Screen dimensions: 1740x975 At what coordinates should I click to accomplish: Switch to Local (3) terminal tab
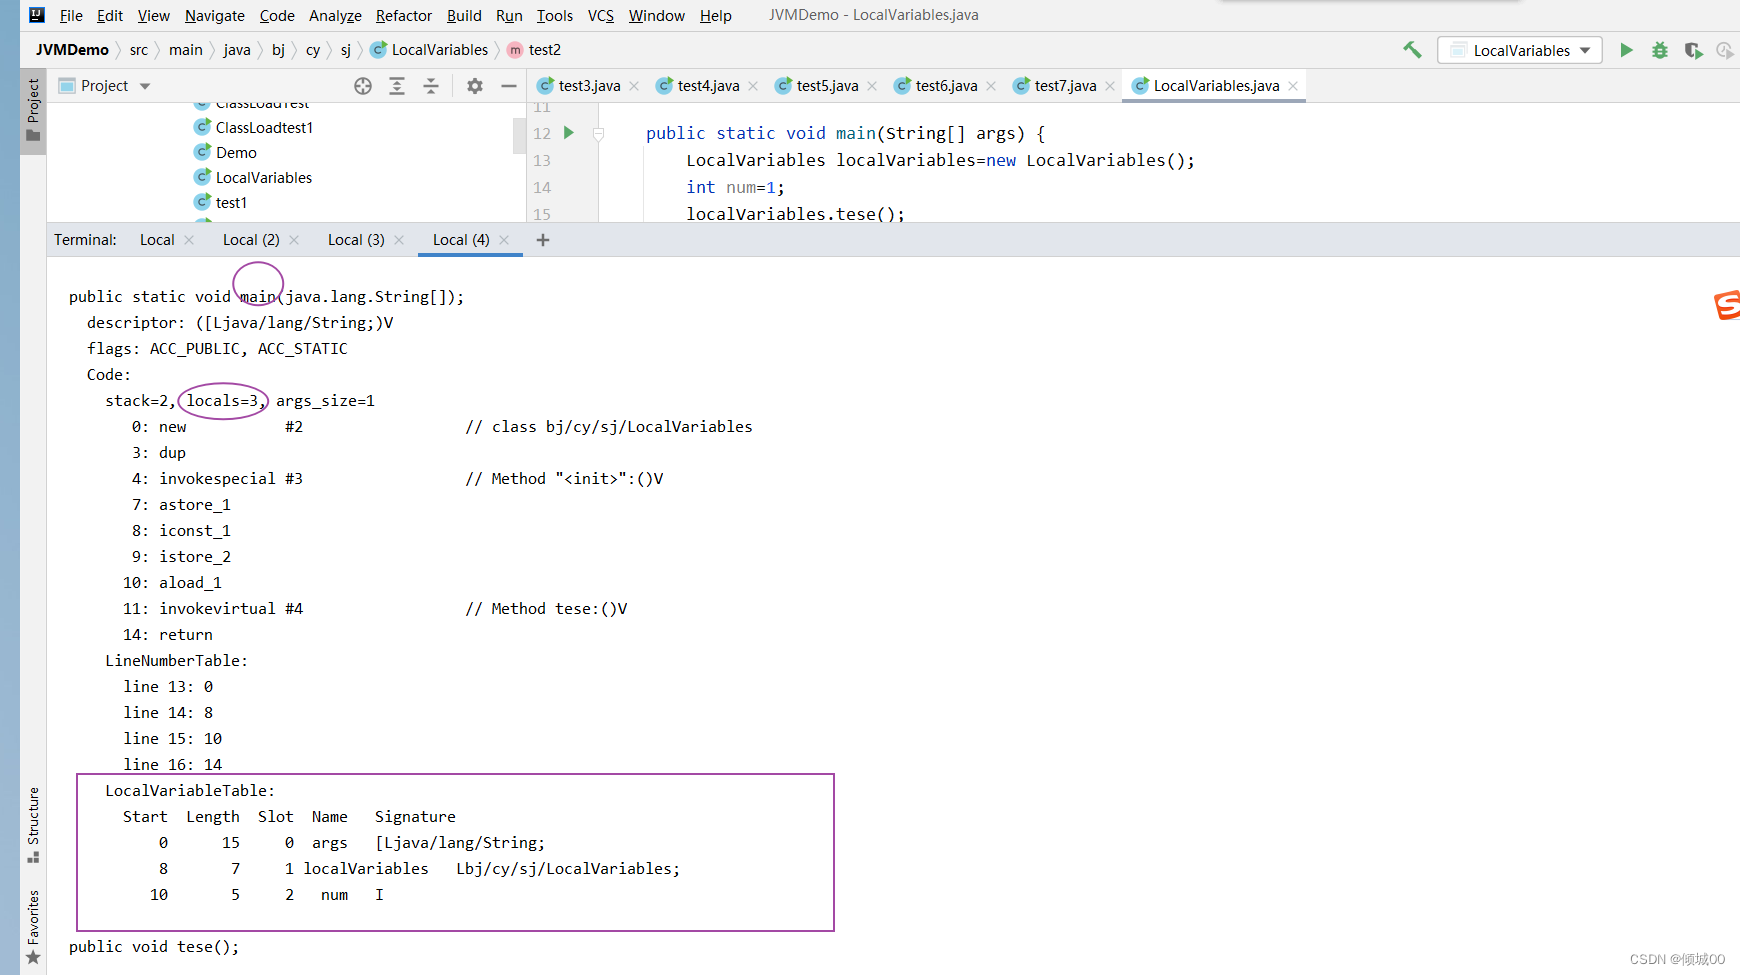(x=356, y=240)
